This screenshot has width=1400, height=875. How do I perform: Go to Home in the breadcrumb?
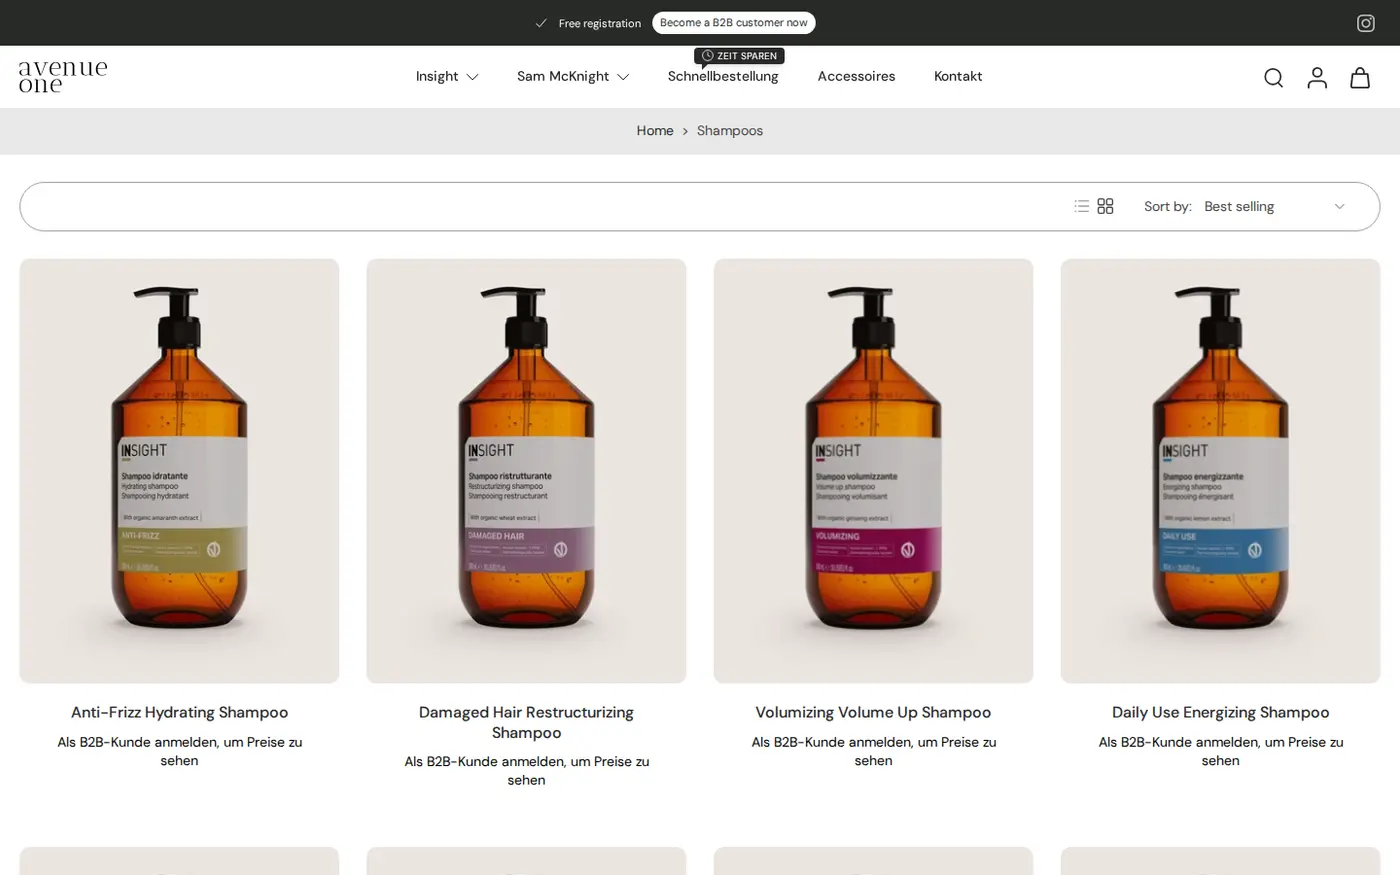click(x=655, y=131)
